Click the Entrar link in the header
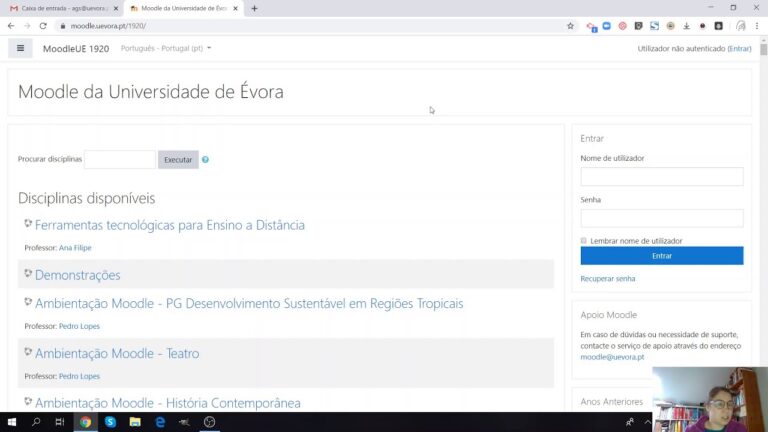 coord(739,48)
